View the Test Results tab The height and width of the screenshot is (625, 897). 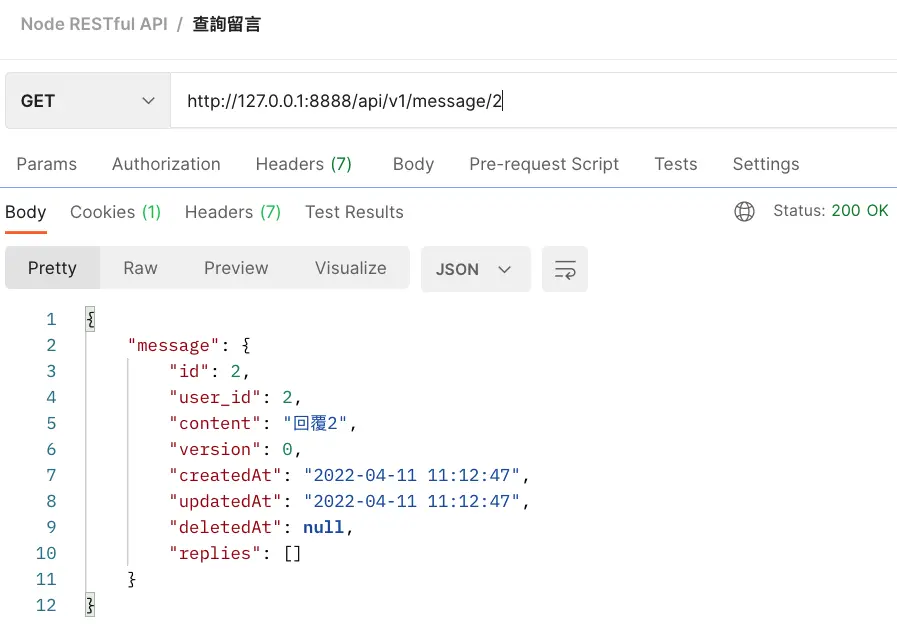tap(354, 212)
